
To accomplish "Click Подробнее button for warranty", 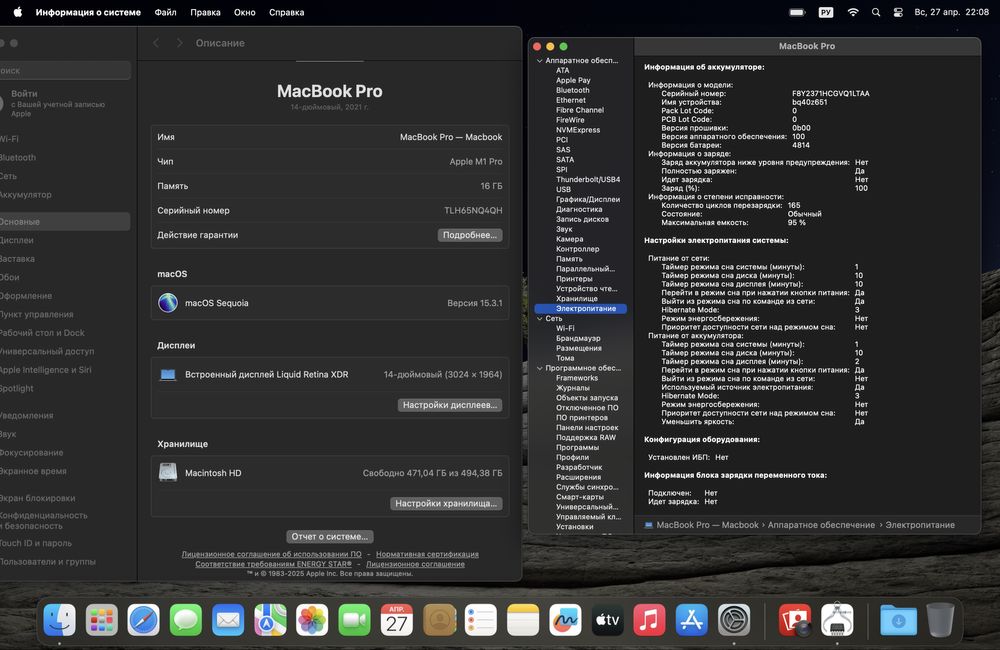I will [x=470, y=235].
